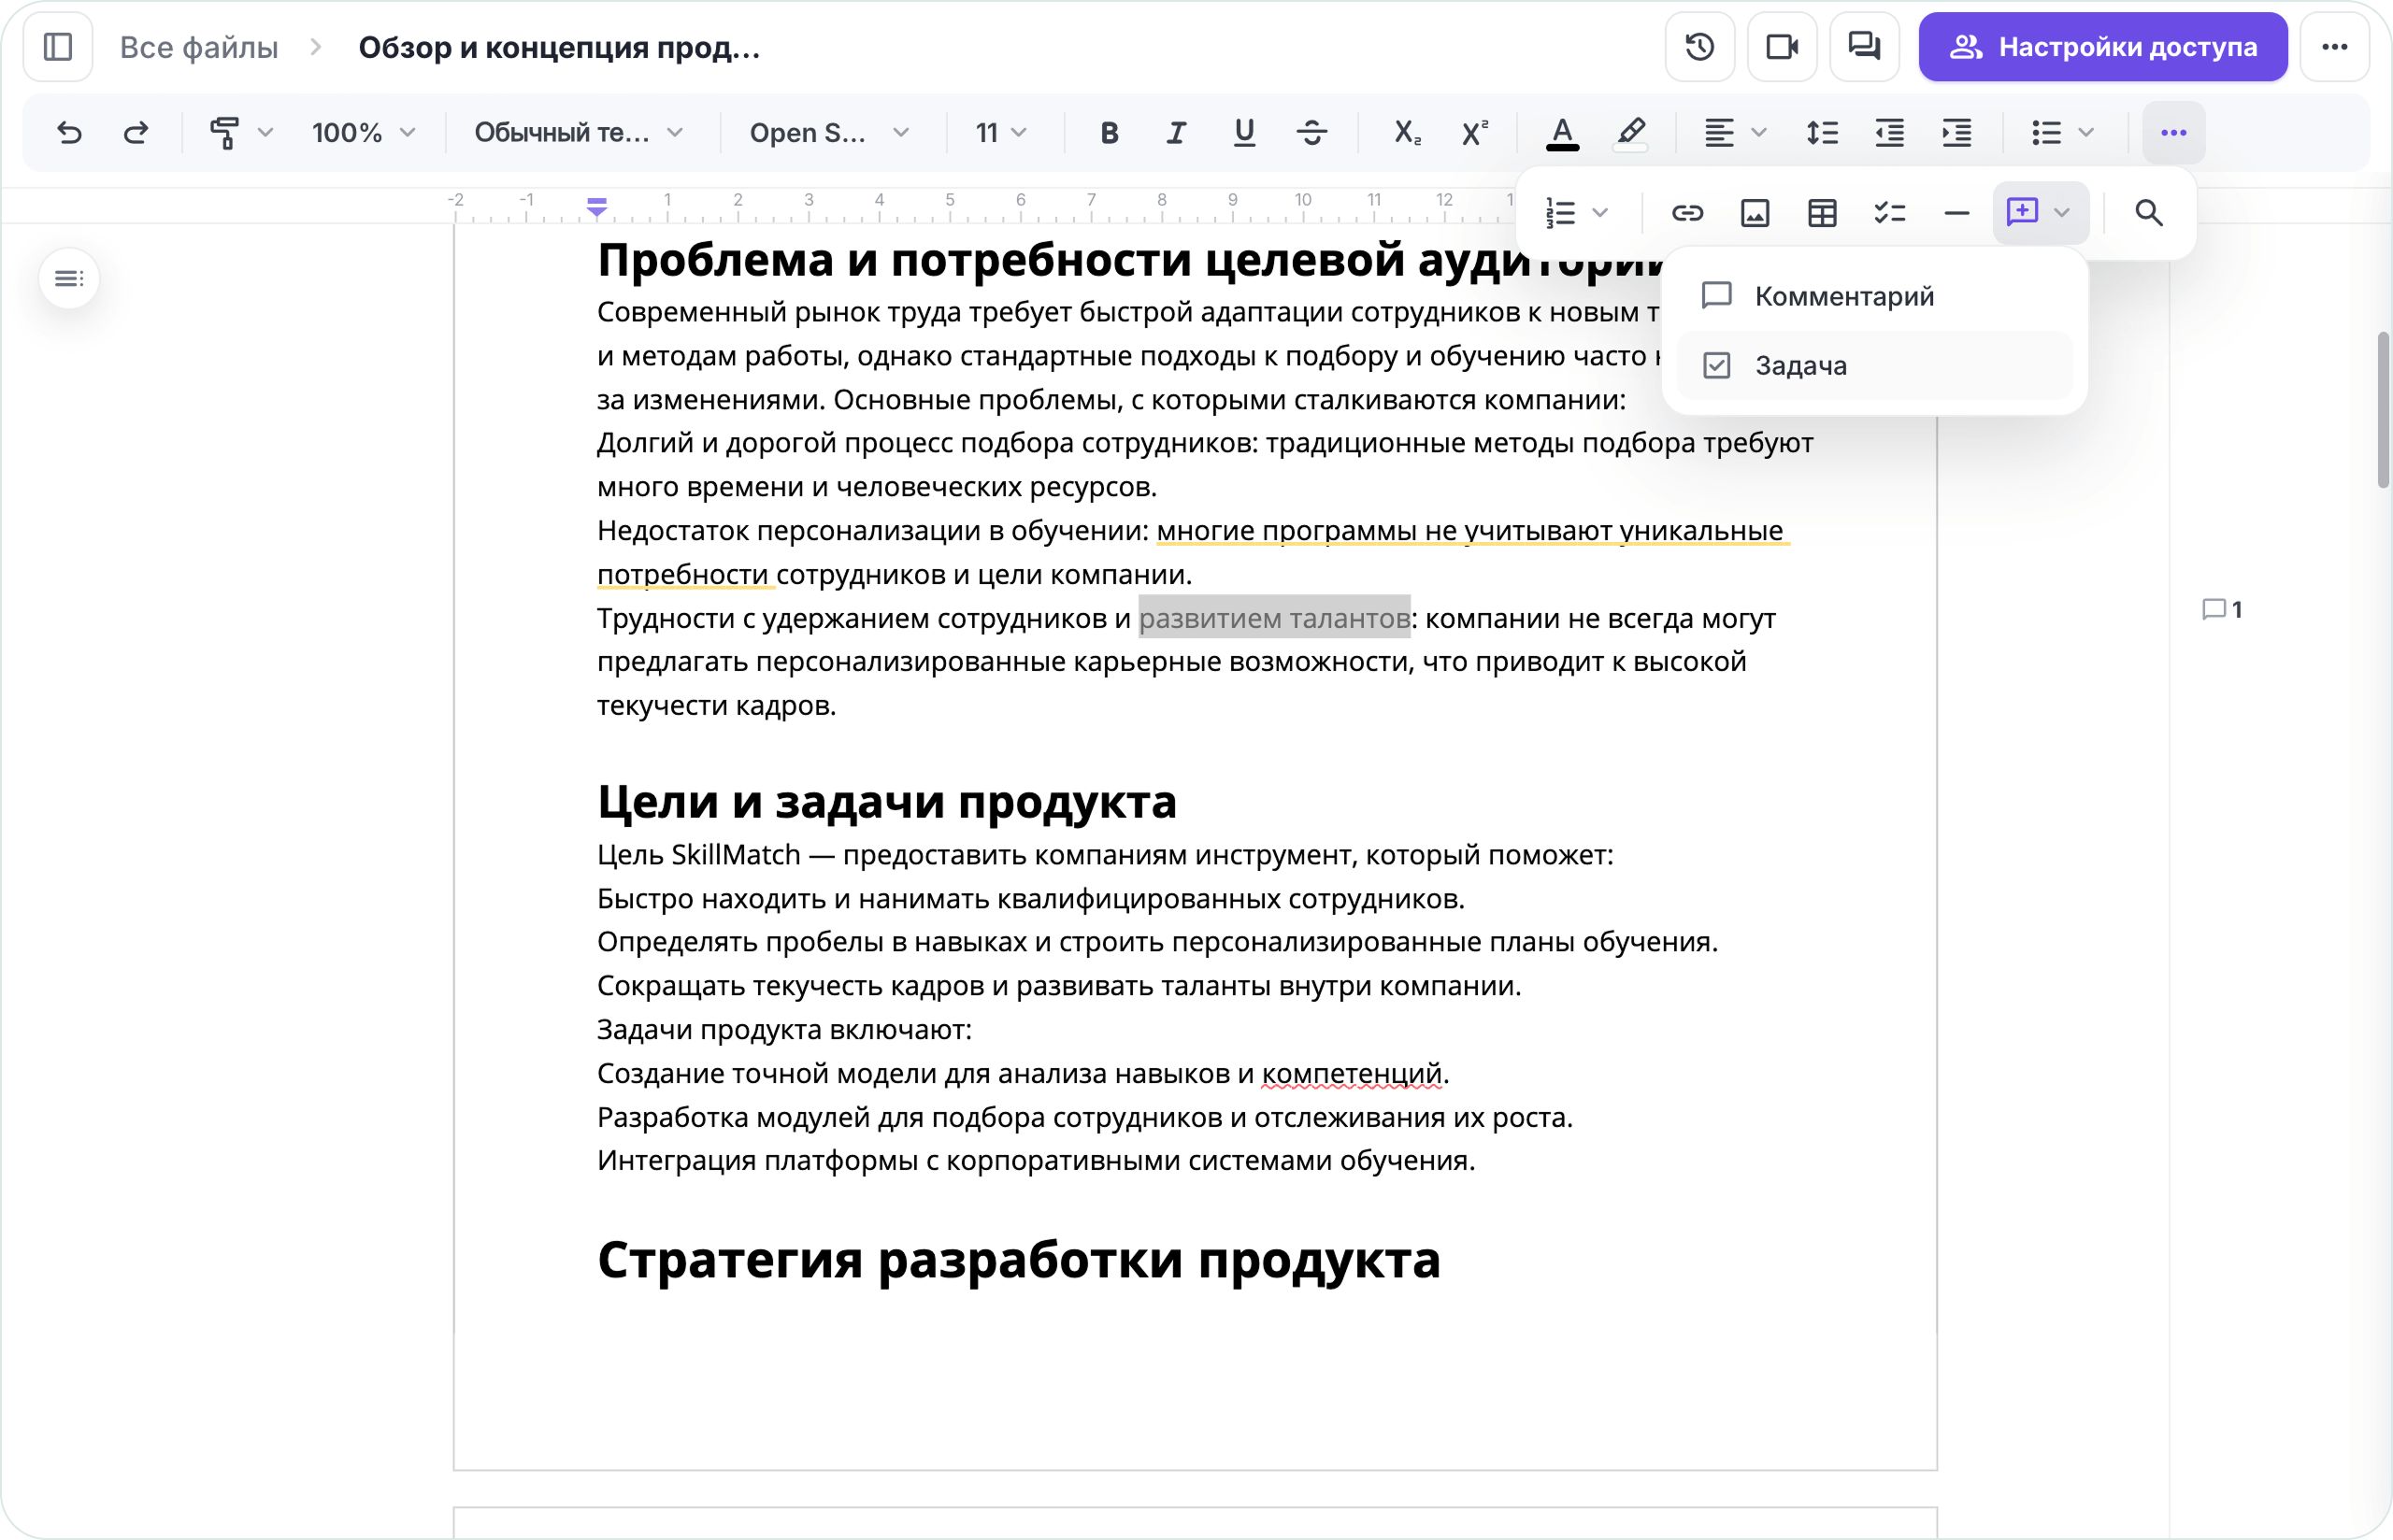Toggle the left sidebar panel

click(58, 47)
